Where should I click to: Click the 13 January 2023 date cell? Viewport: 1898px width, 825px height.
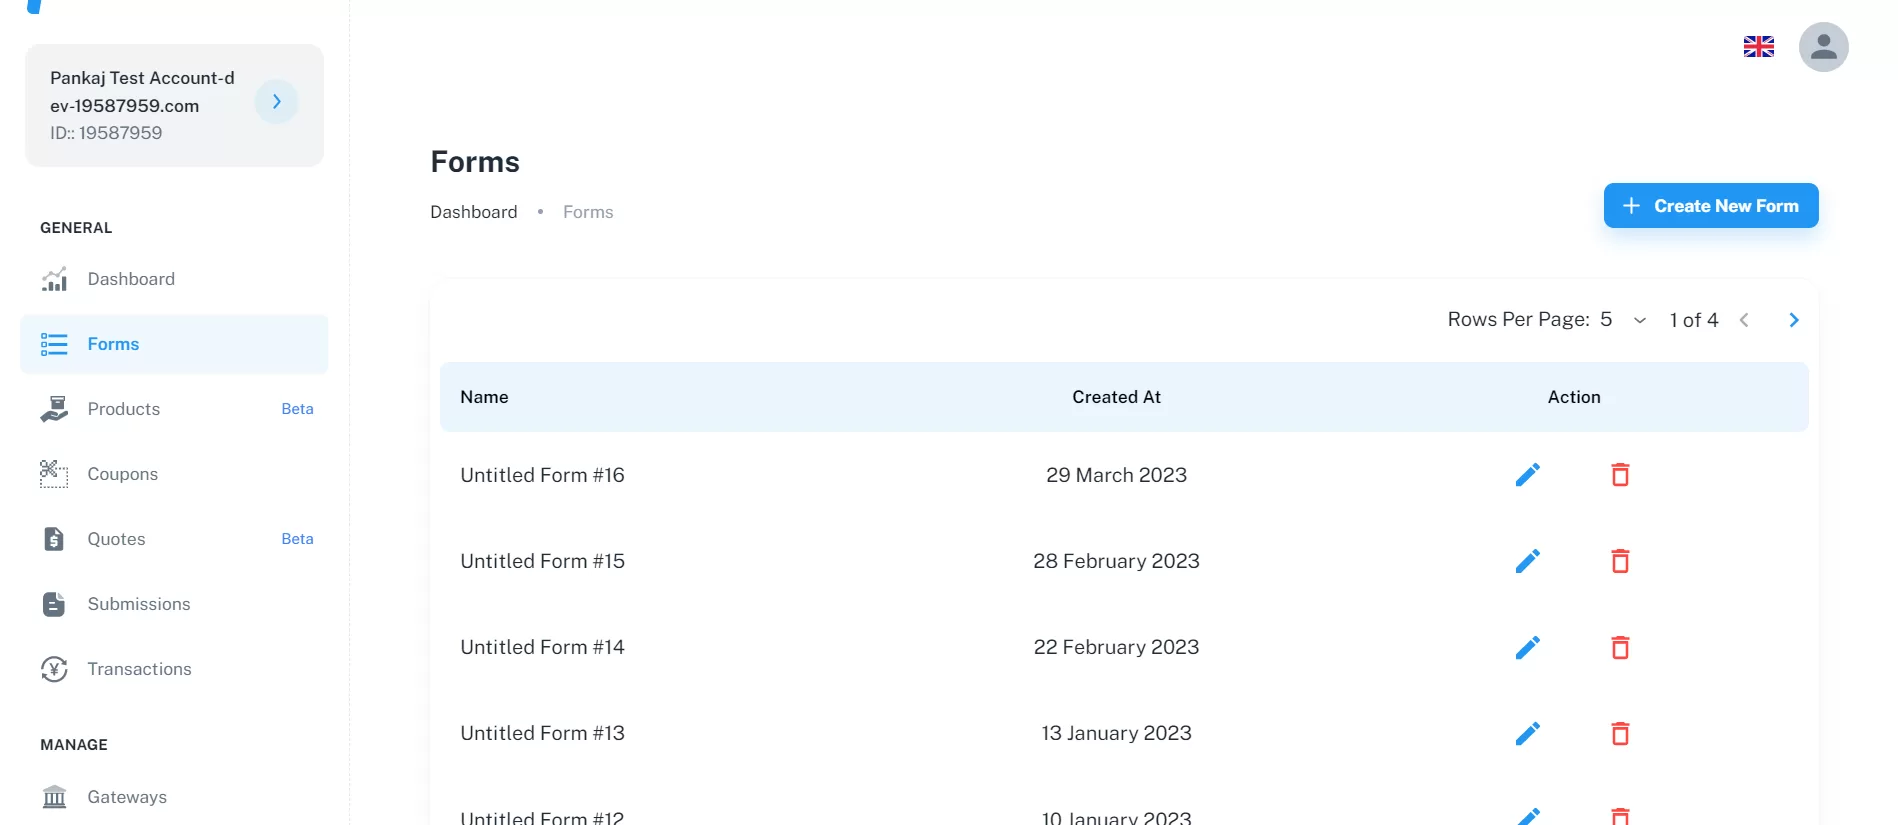point(1116,733)
